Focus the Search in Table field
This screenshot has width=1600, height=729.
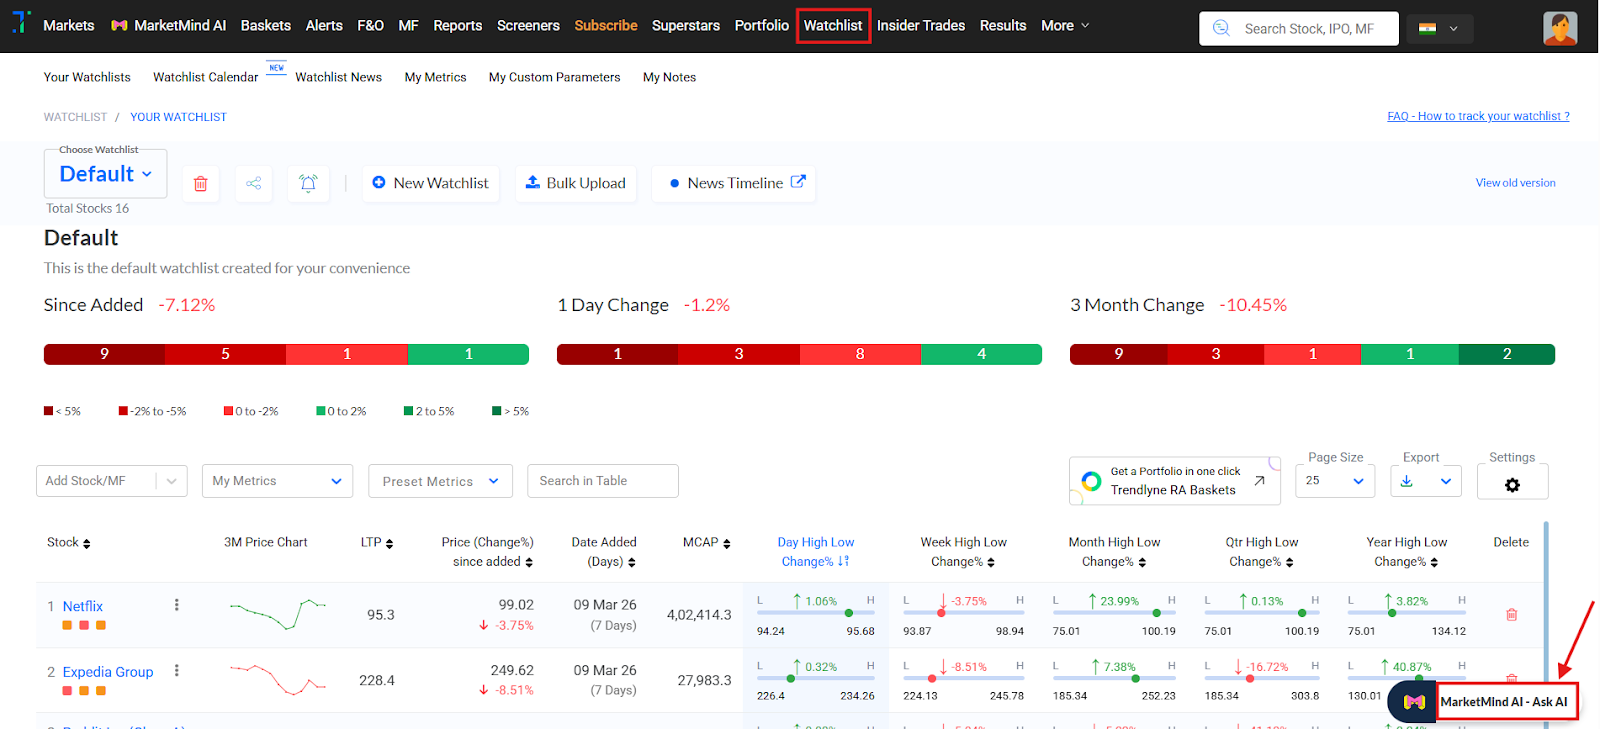pos(603,481)
